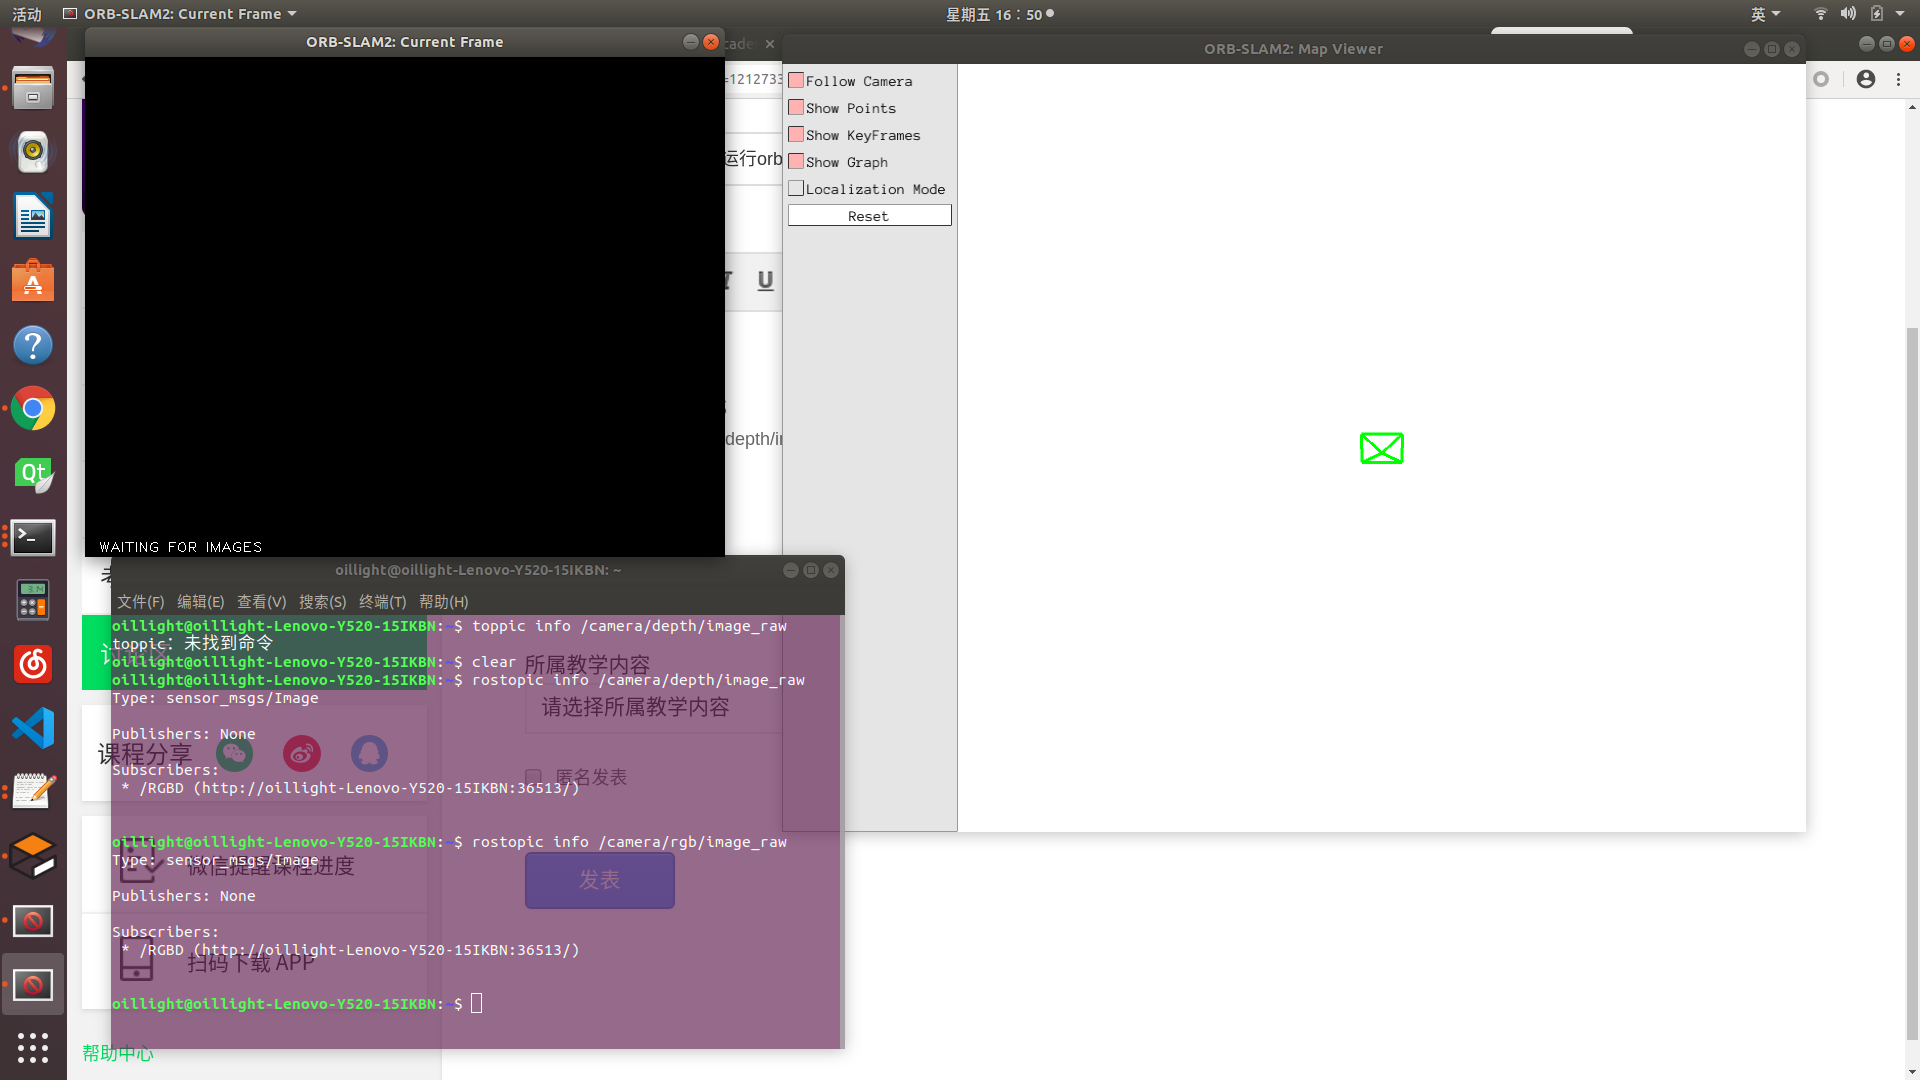Launch Rhythmbox music player from dock
Viewport: 1920px width, 1080px height.
coord(33,152)
